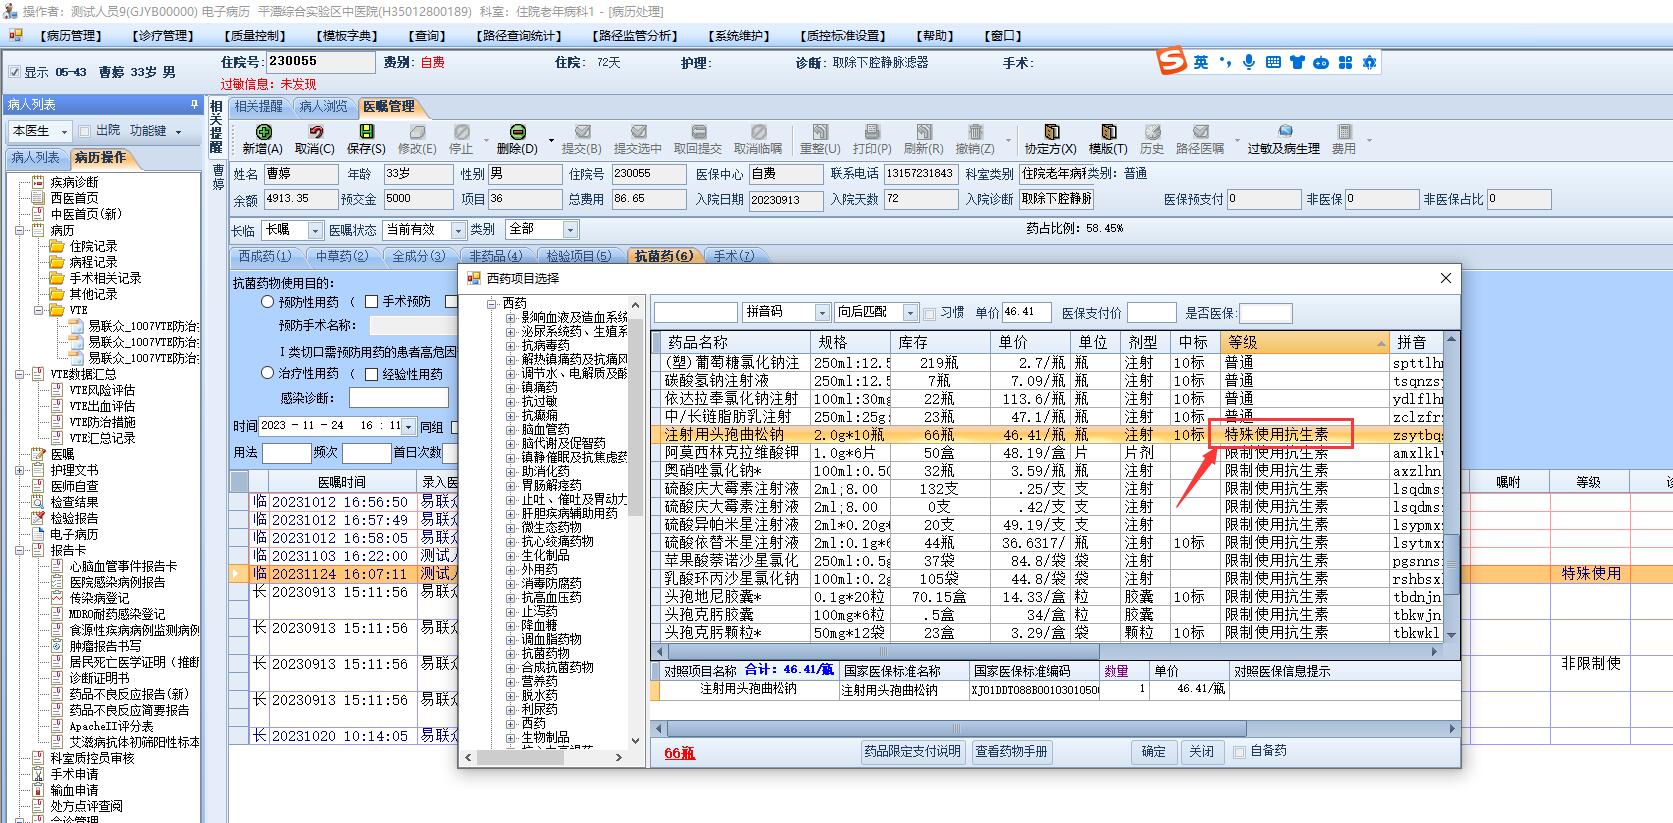Open the 病历管理 menu

(72, 36)
